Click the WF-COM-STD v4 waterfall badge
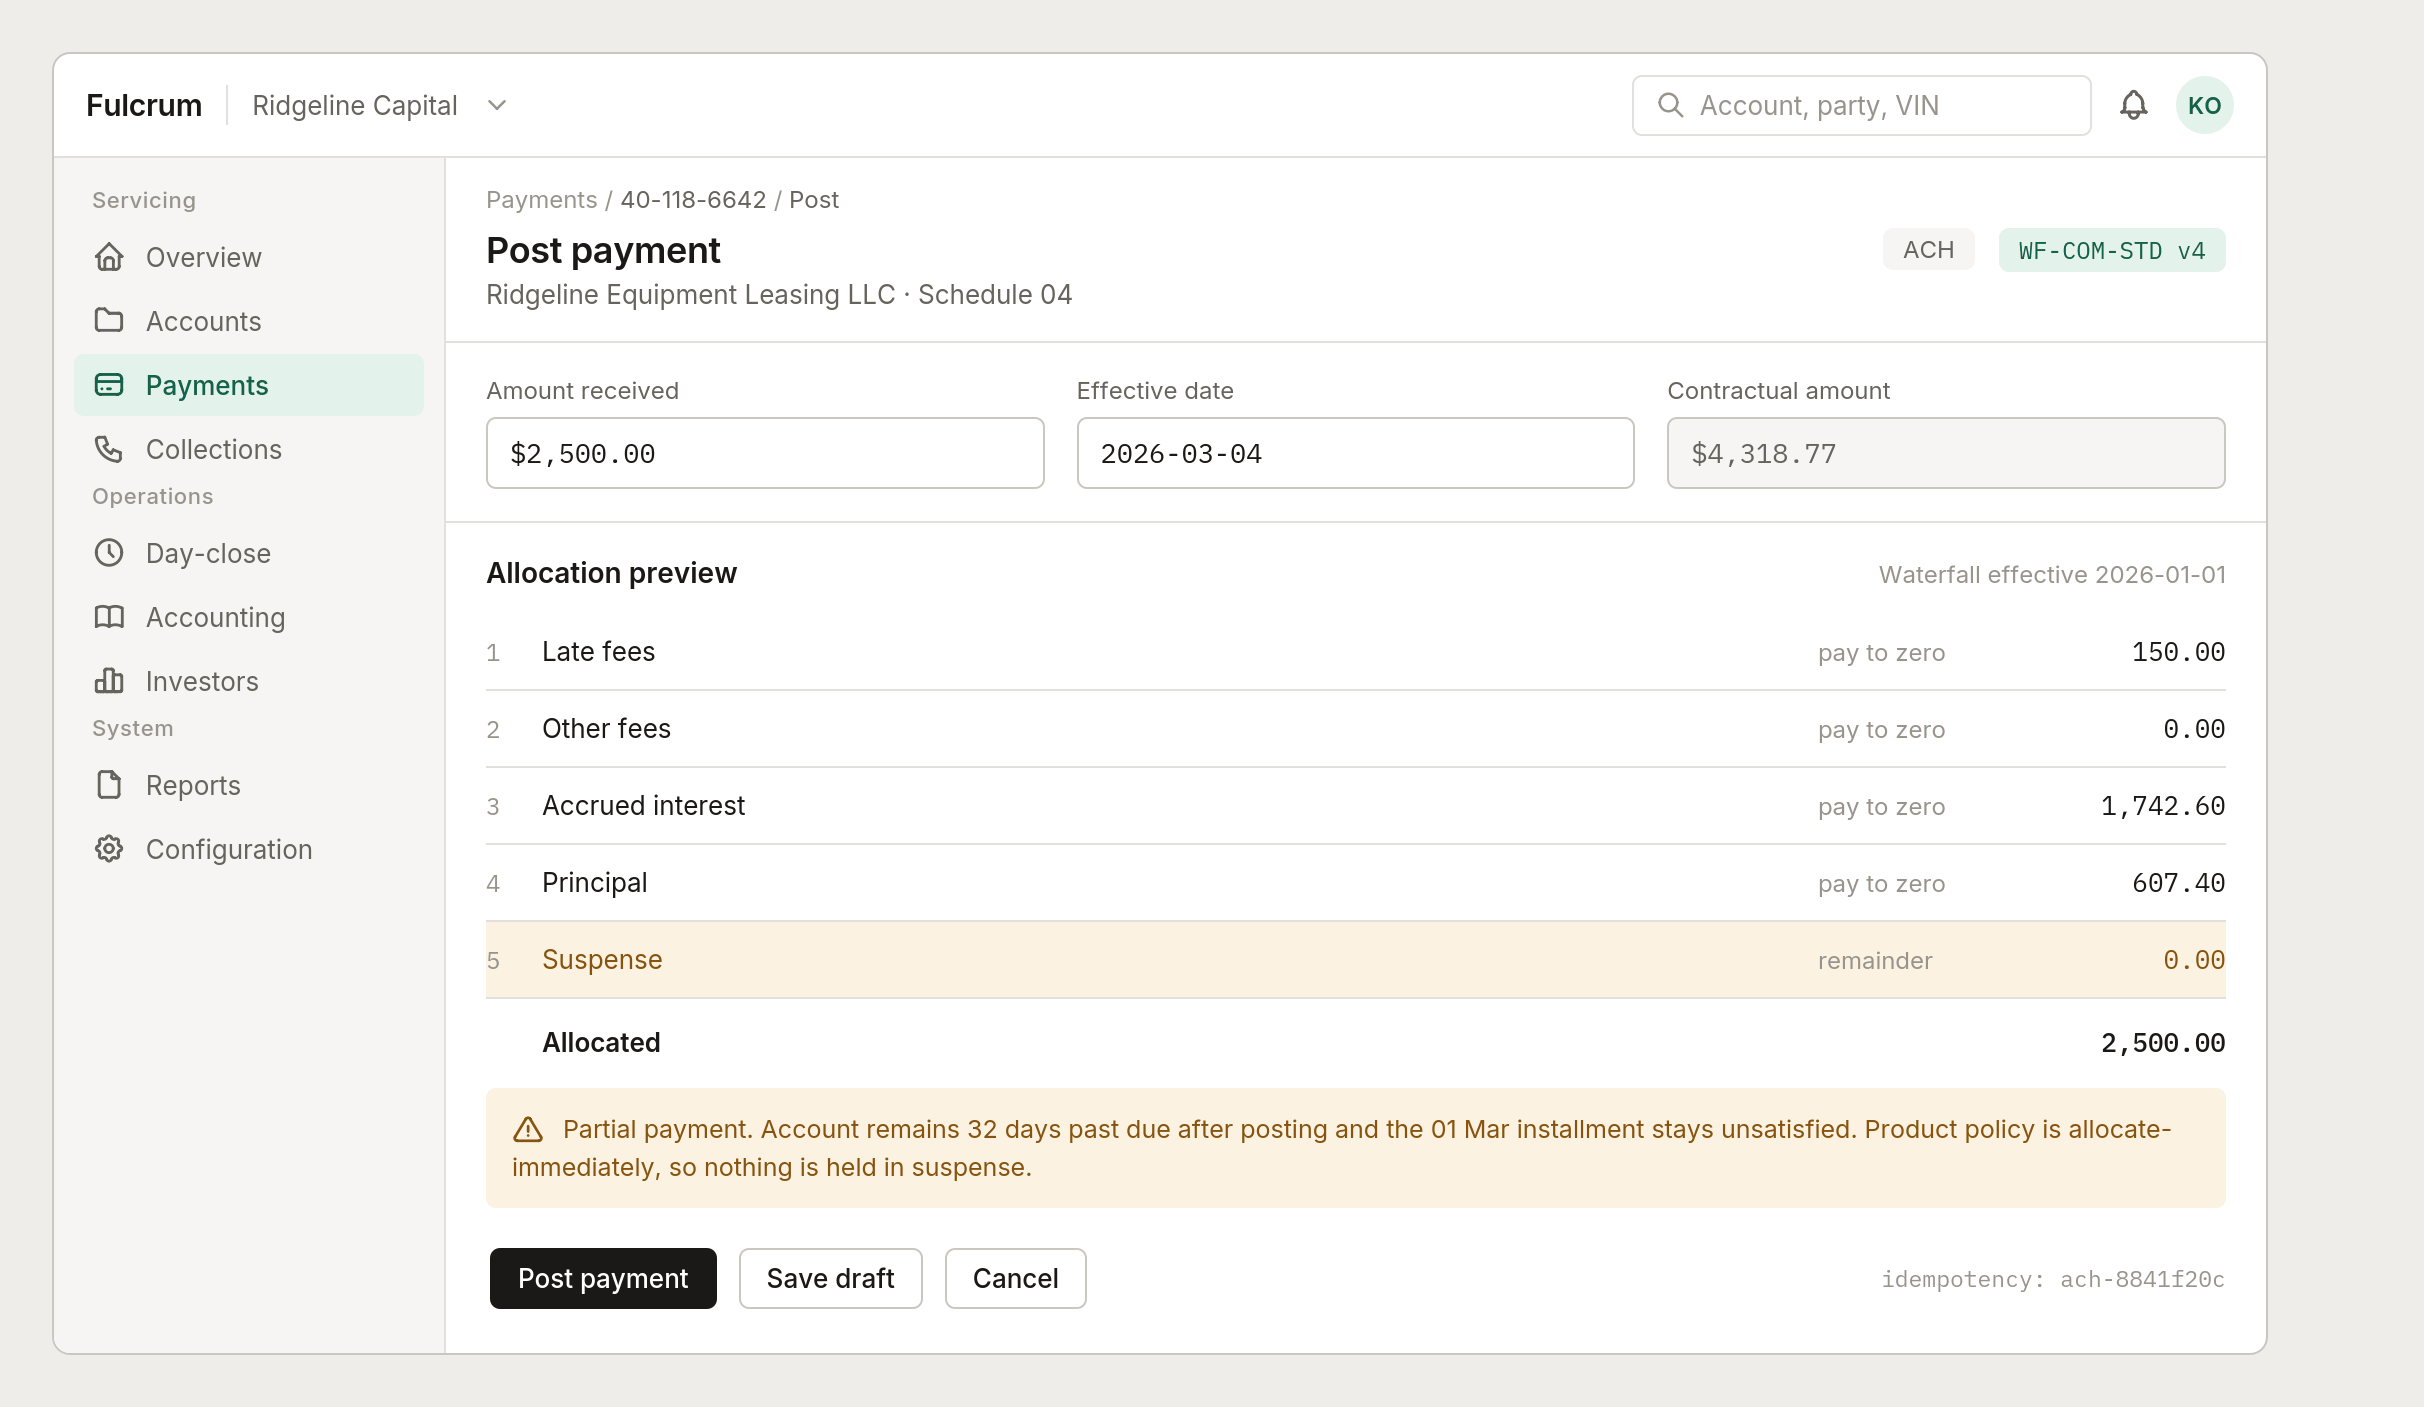 click(2112, 250)
